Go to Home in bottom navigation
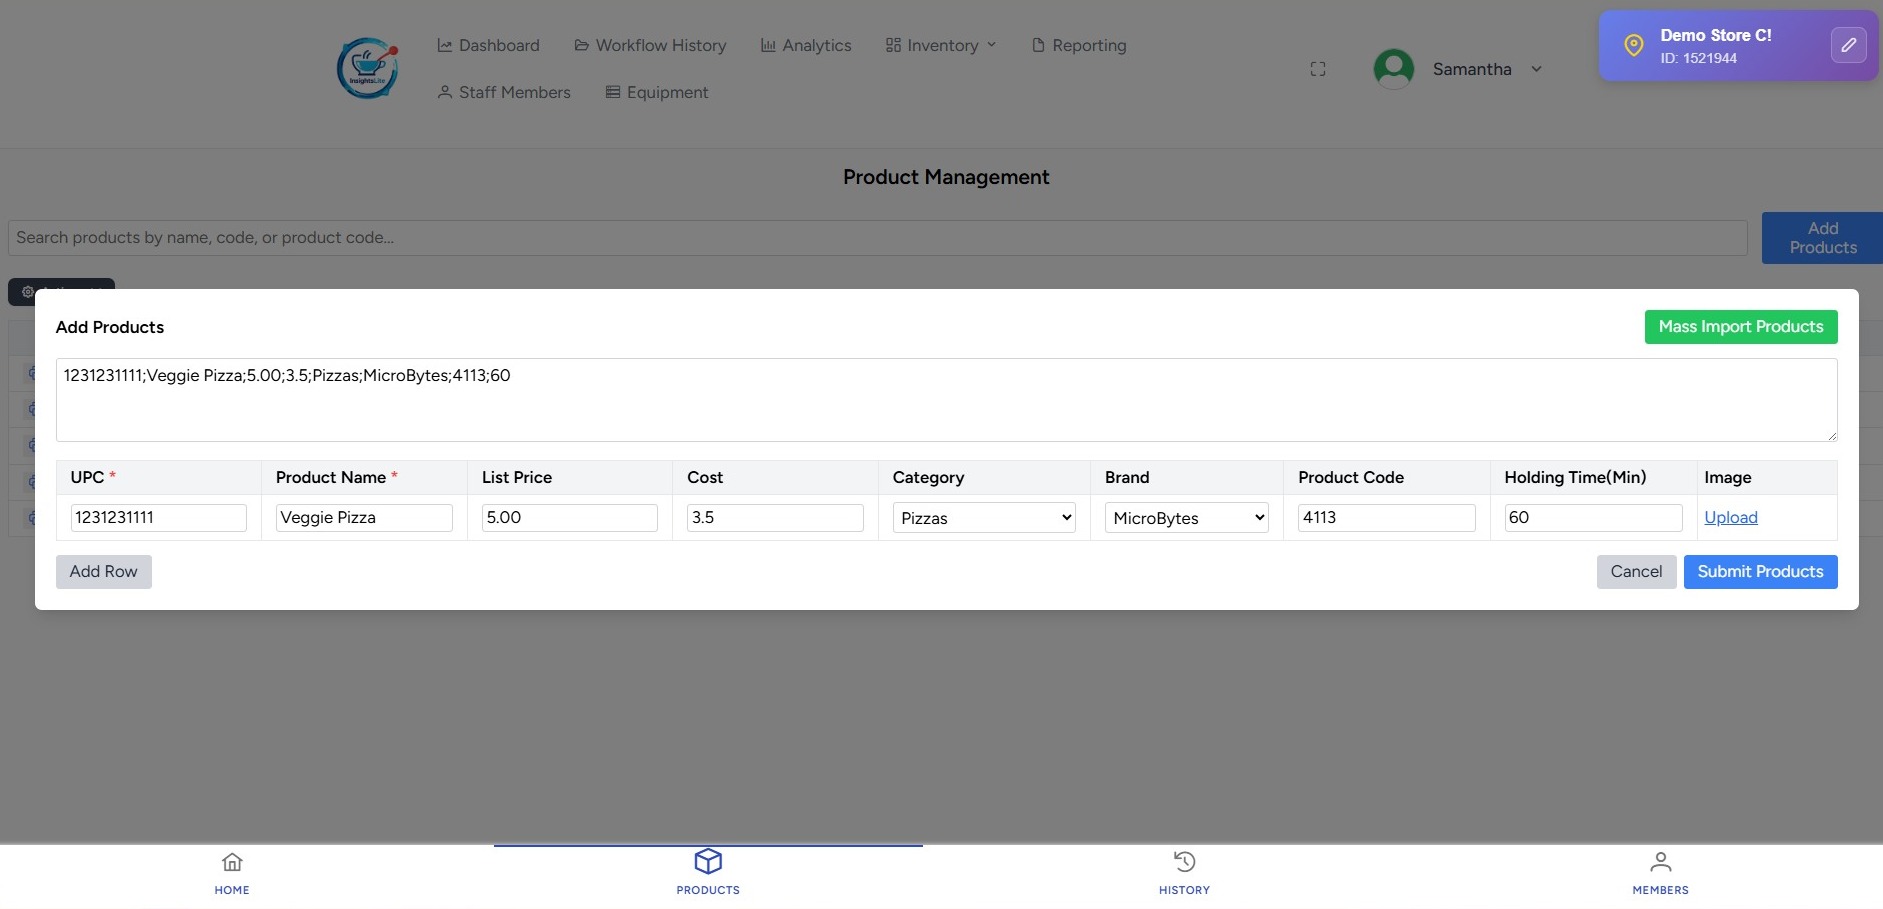The height and width of the screenshot is (909, 1883). [x=232, y=872]
